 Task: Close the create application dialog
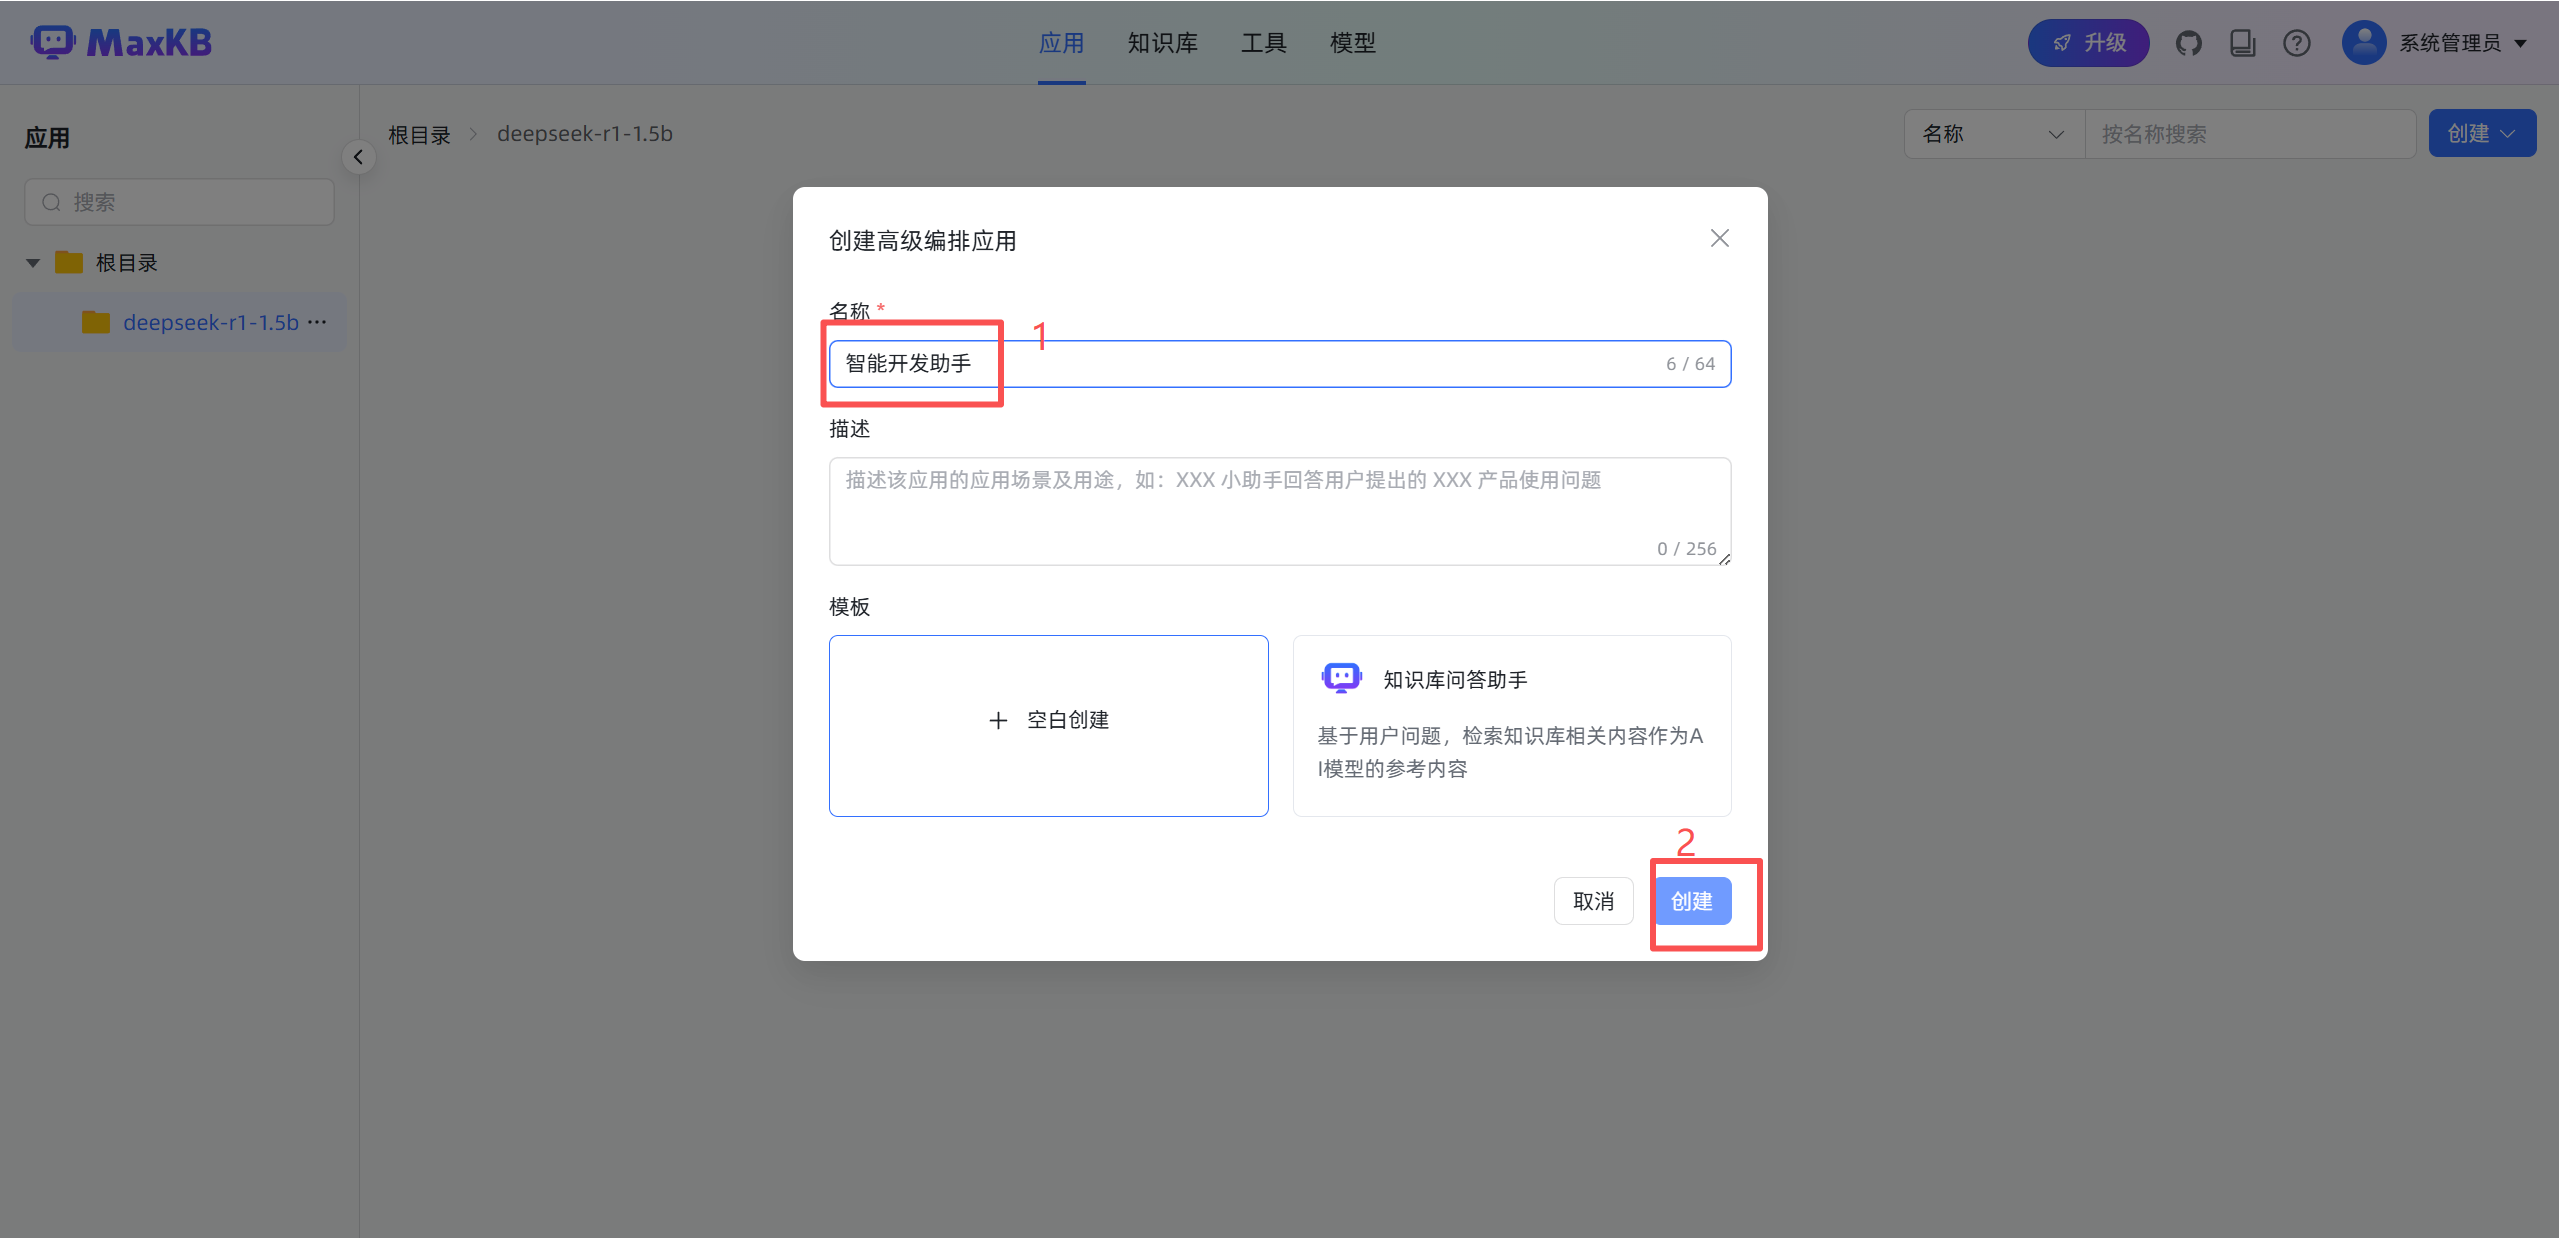pyautogui.click(x=1719, y=238)
